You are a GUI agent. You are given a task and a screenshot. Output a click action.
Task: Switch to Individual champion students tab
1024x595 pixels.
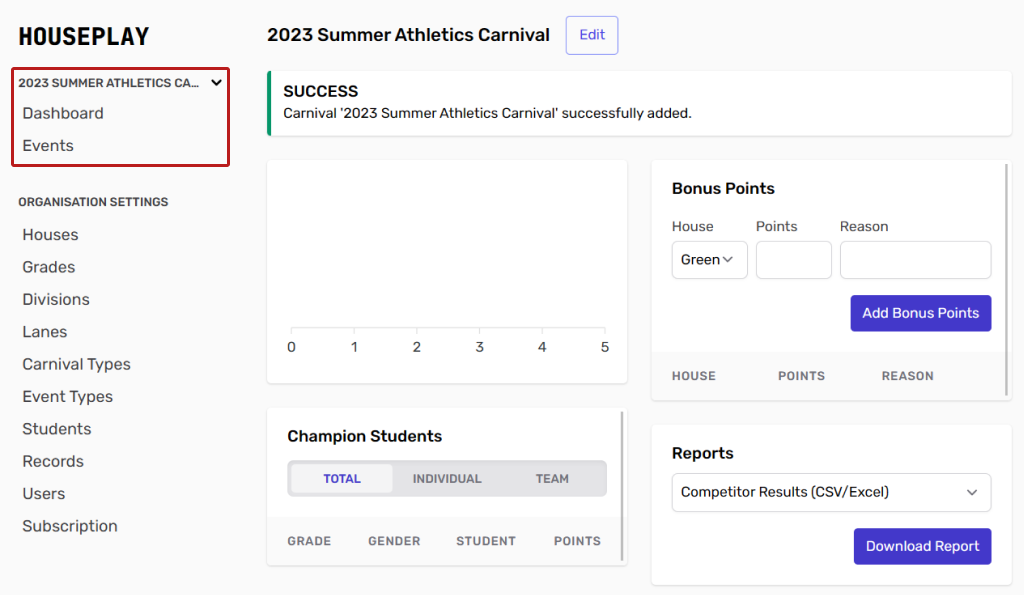(447, 479)
